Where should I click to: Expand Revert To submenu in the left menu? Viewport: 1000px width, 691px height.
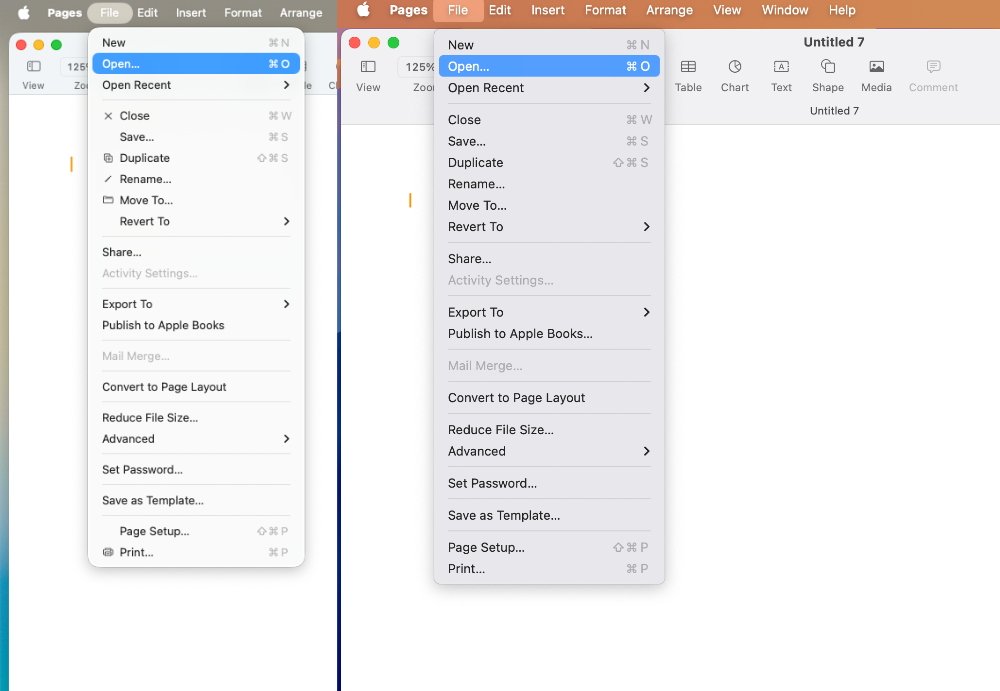(196, 221)
